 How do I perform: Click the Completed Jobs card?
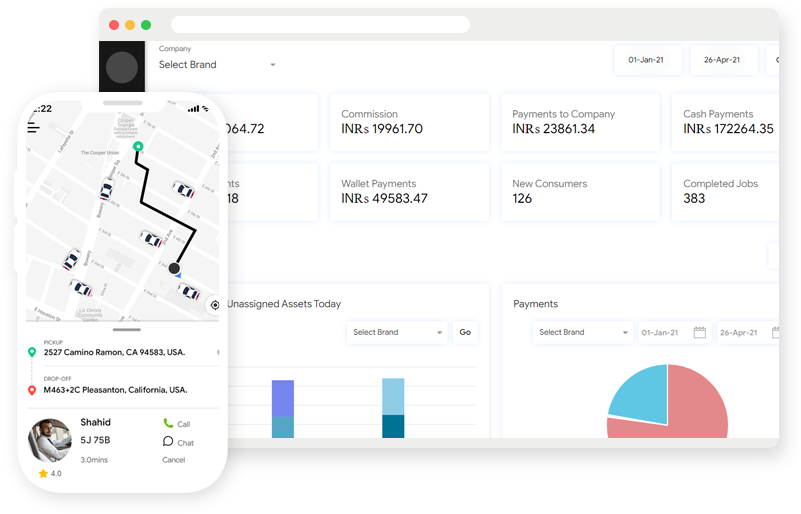coord(725,192)
